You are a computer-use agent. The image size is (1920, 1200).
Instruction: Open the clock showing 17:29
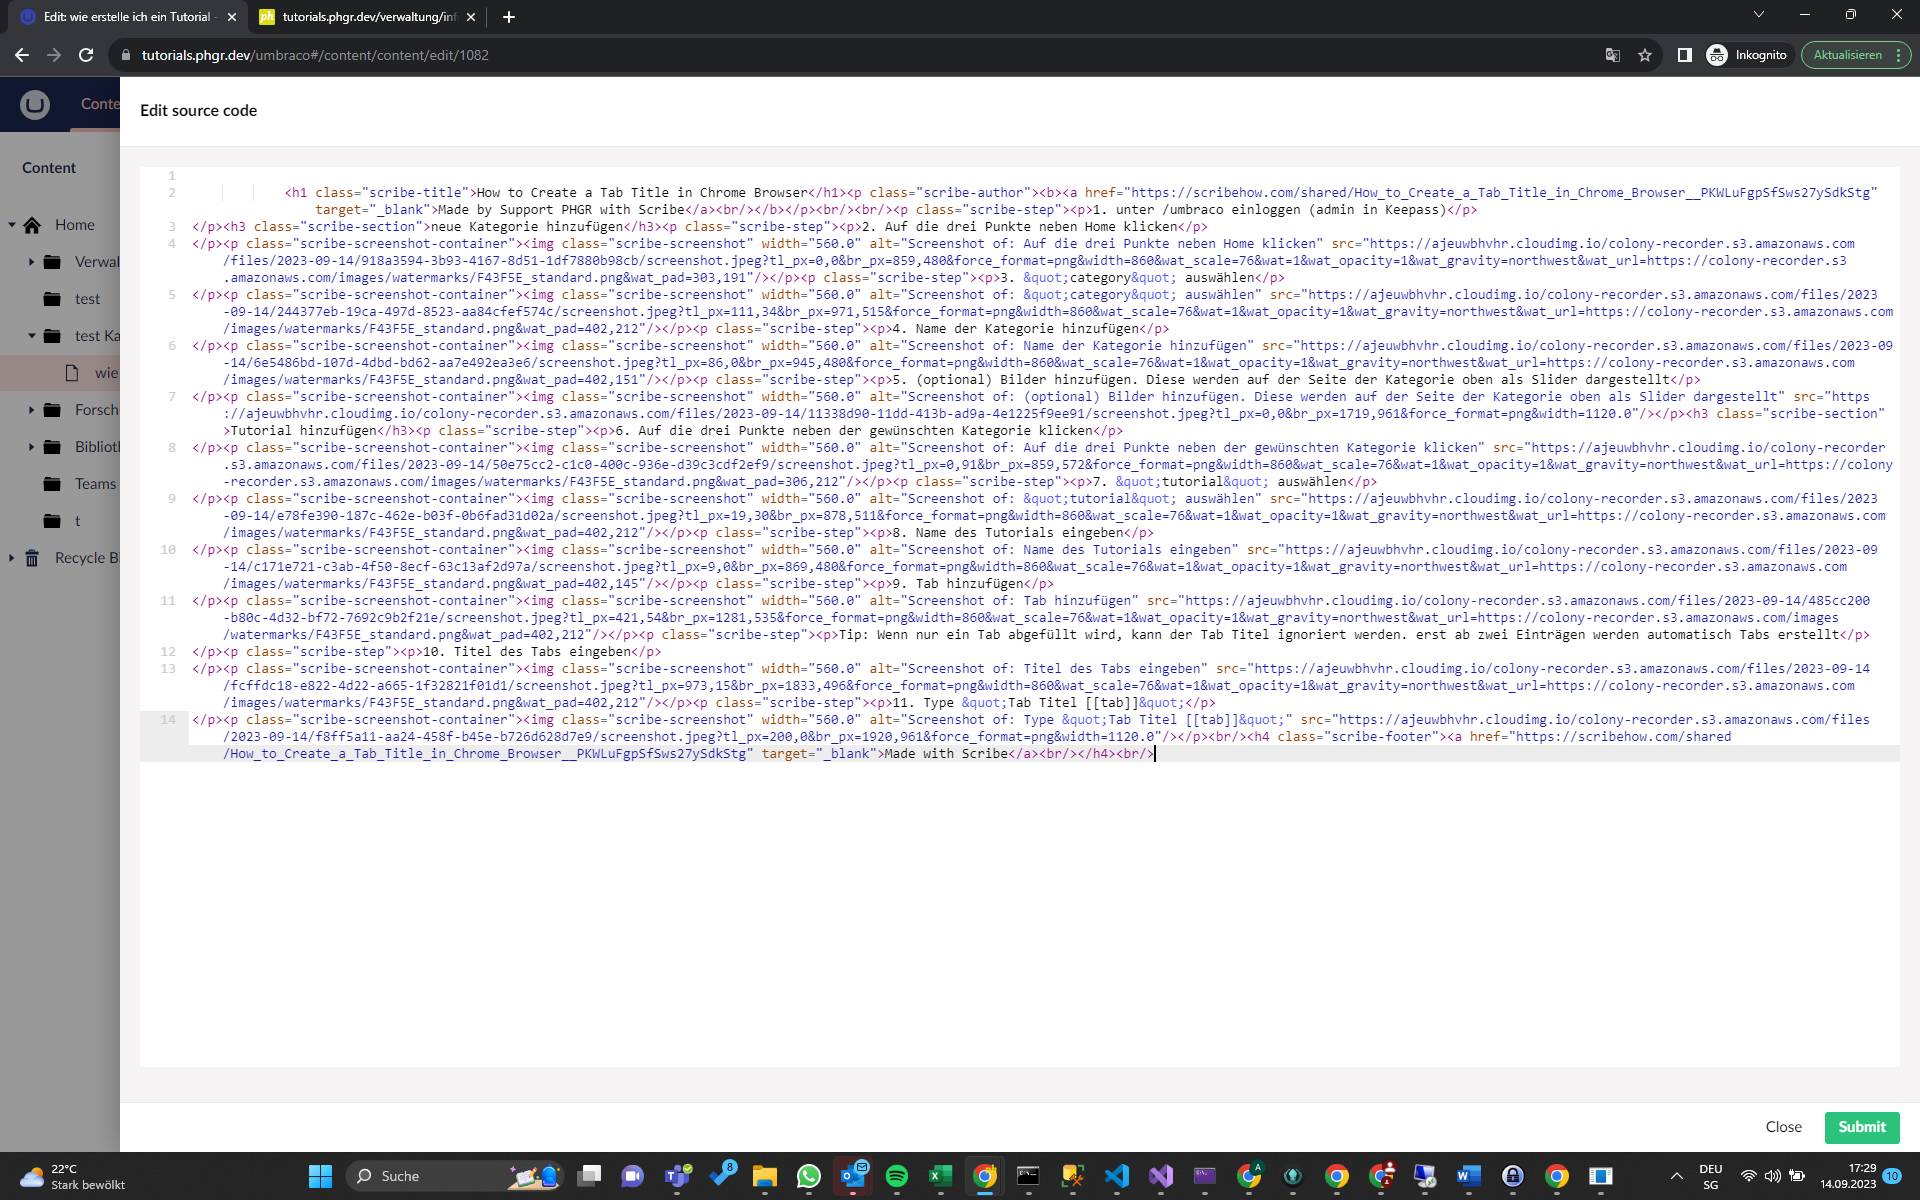[1848, 1176]
